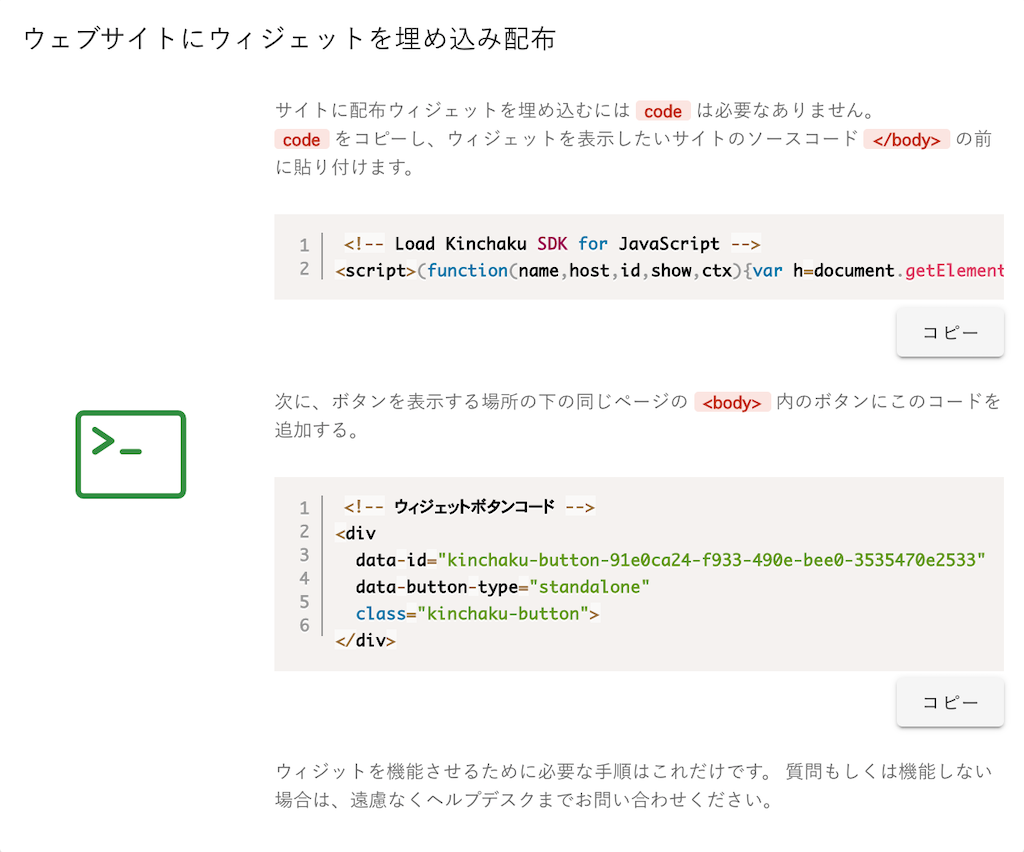Click the green terminal prompt icon

tap(131, 454)
